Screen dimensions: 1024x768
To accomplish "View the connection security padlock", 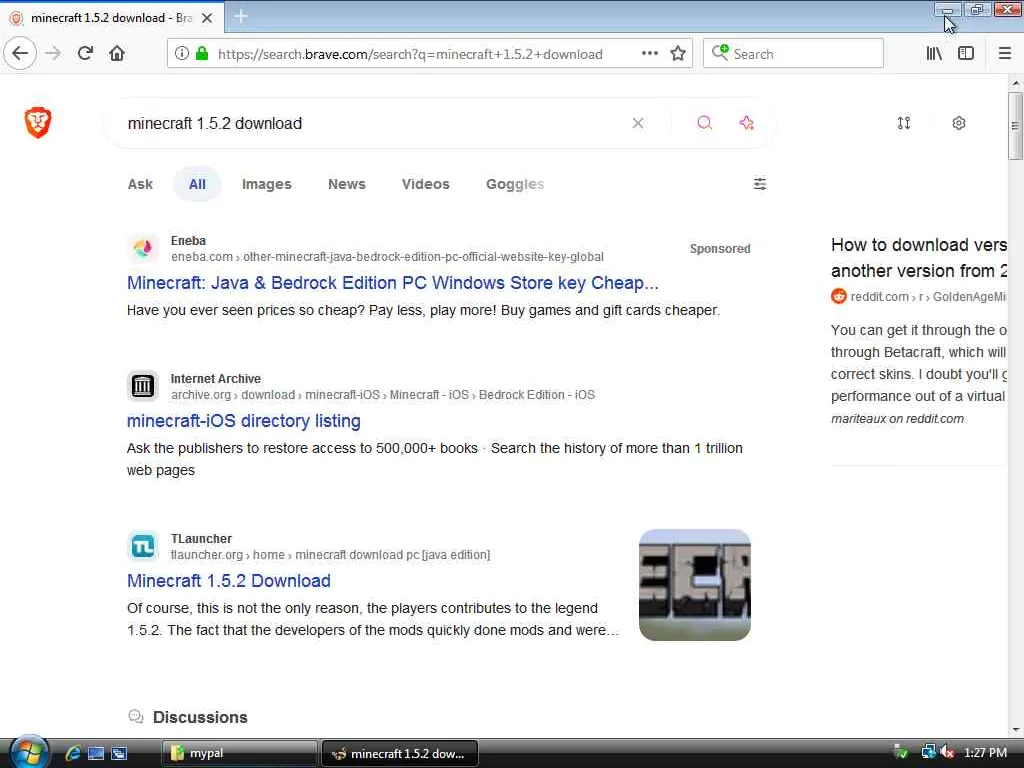I will tap(202, 54).
